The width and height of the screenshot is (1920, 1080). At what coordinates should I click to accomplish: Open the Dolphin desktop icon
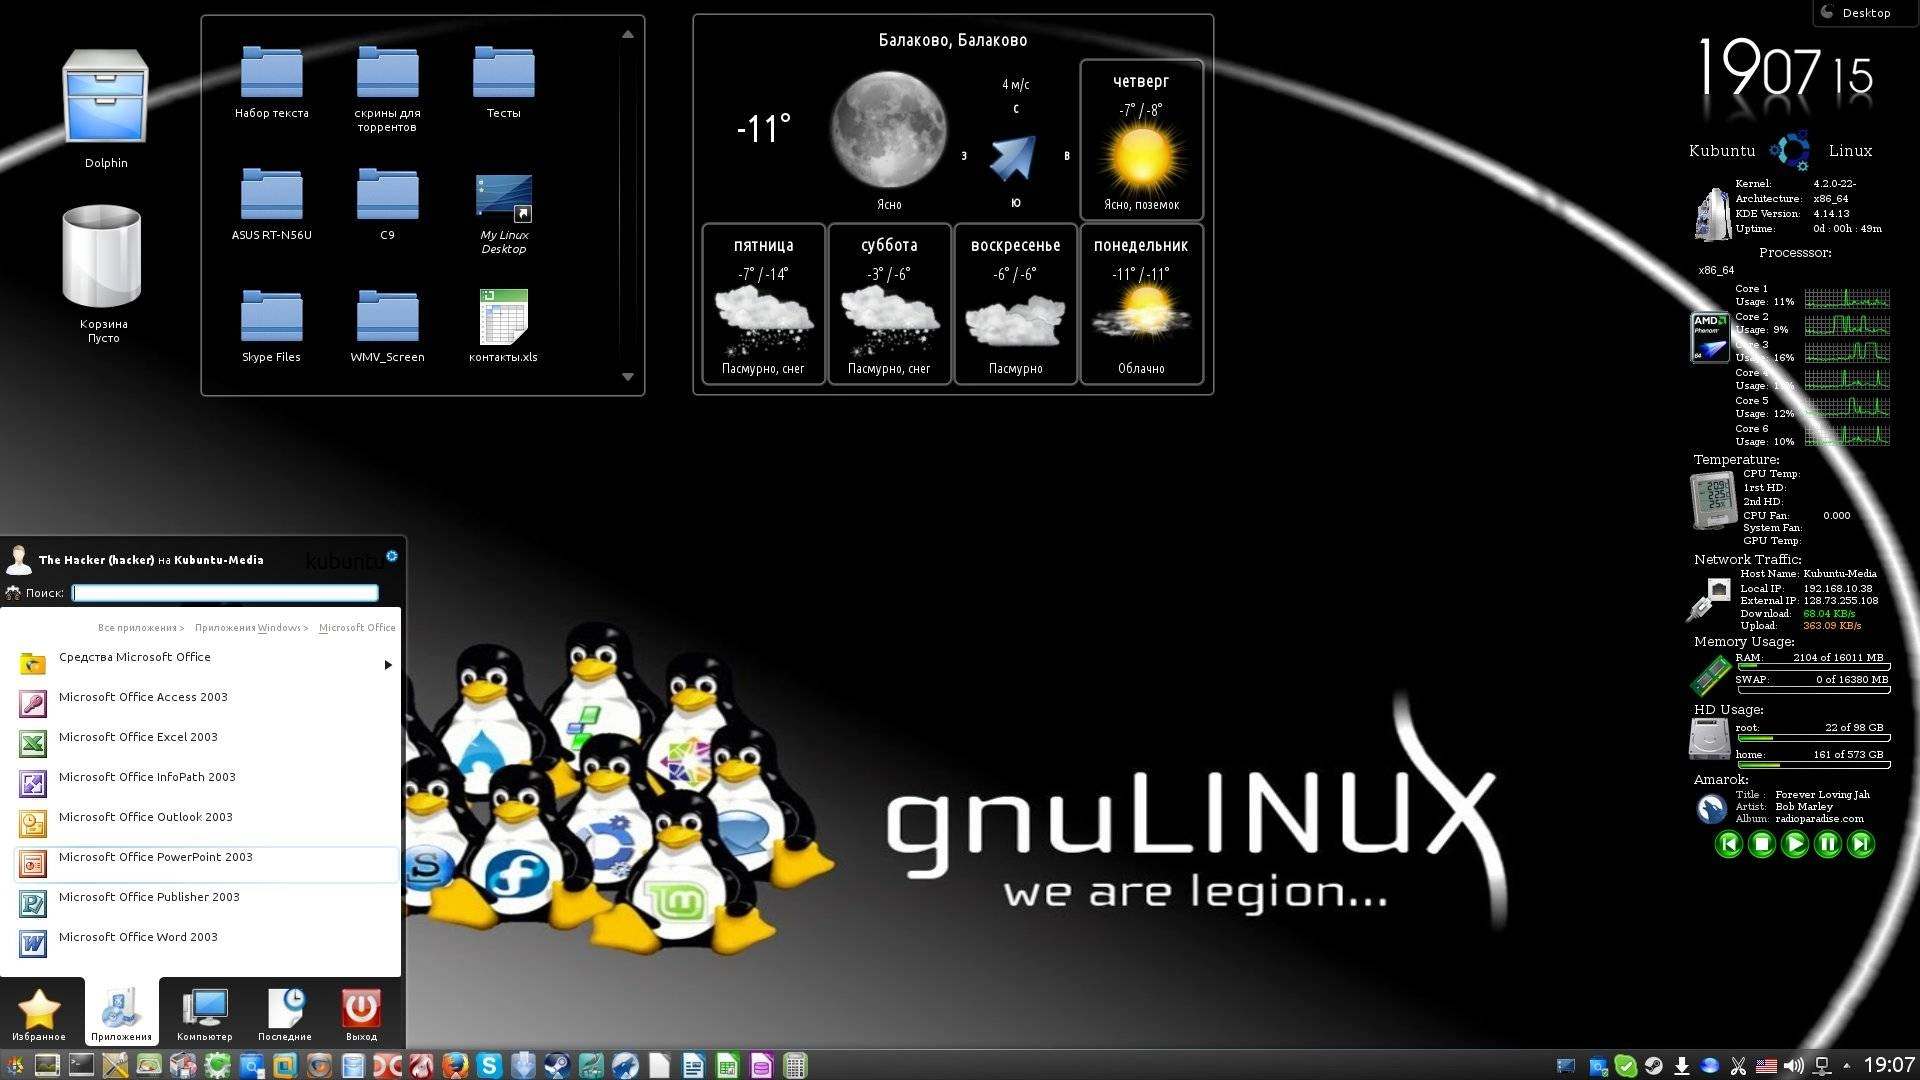(x=106, y=110)
